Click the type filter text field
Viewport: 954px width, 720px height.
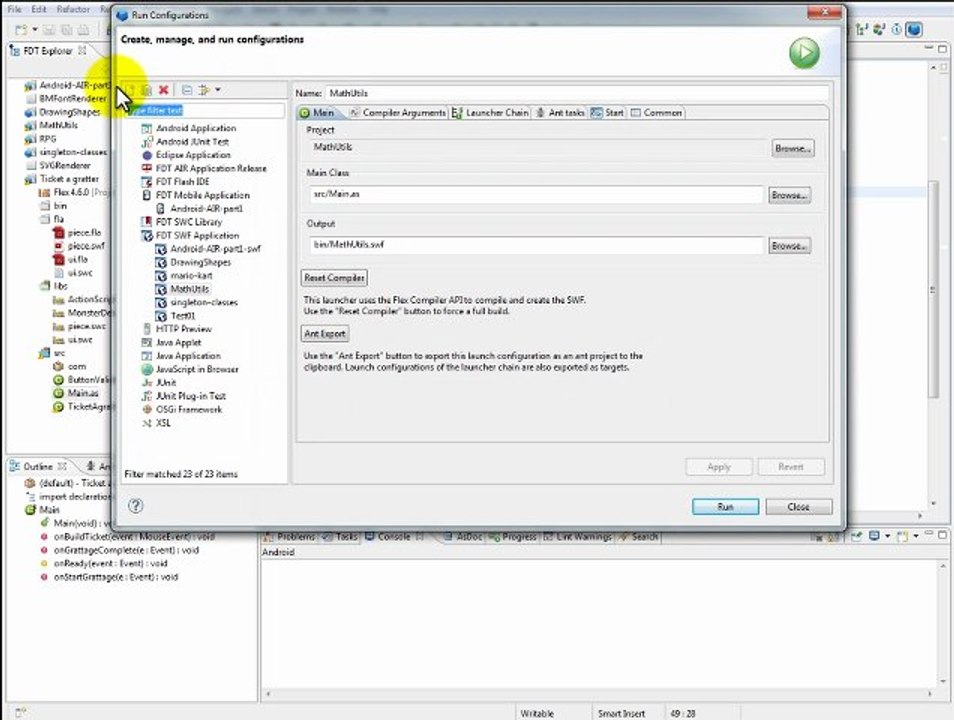pyautogui.click(x=204, y=111)
